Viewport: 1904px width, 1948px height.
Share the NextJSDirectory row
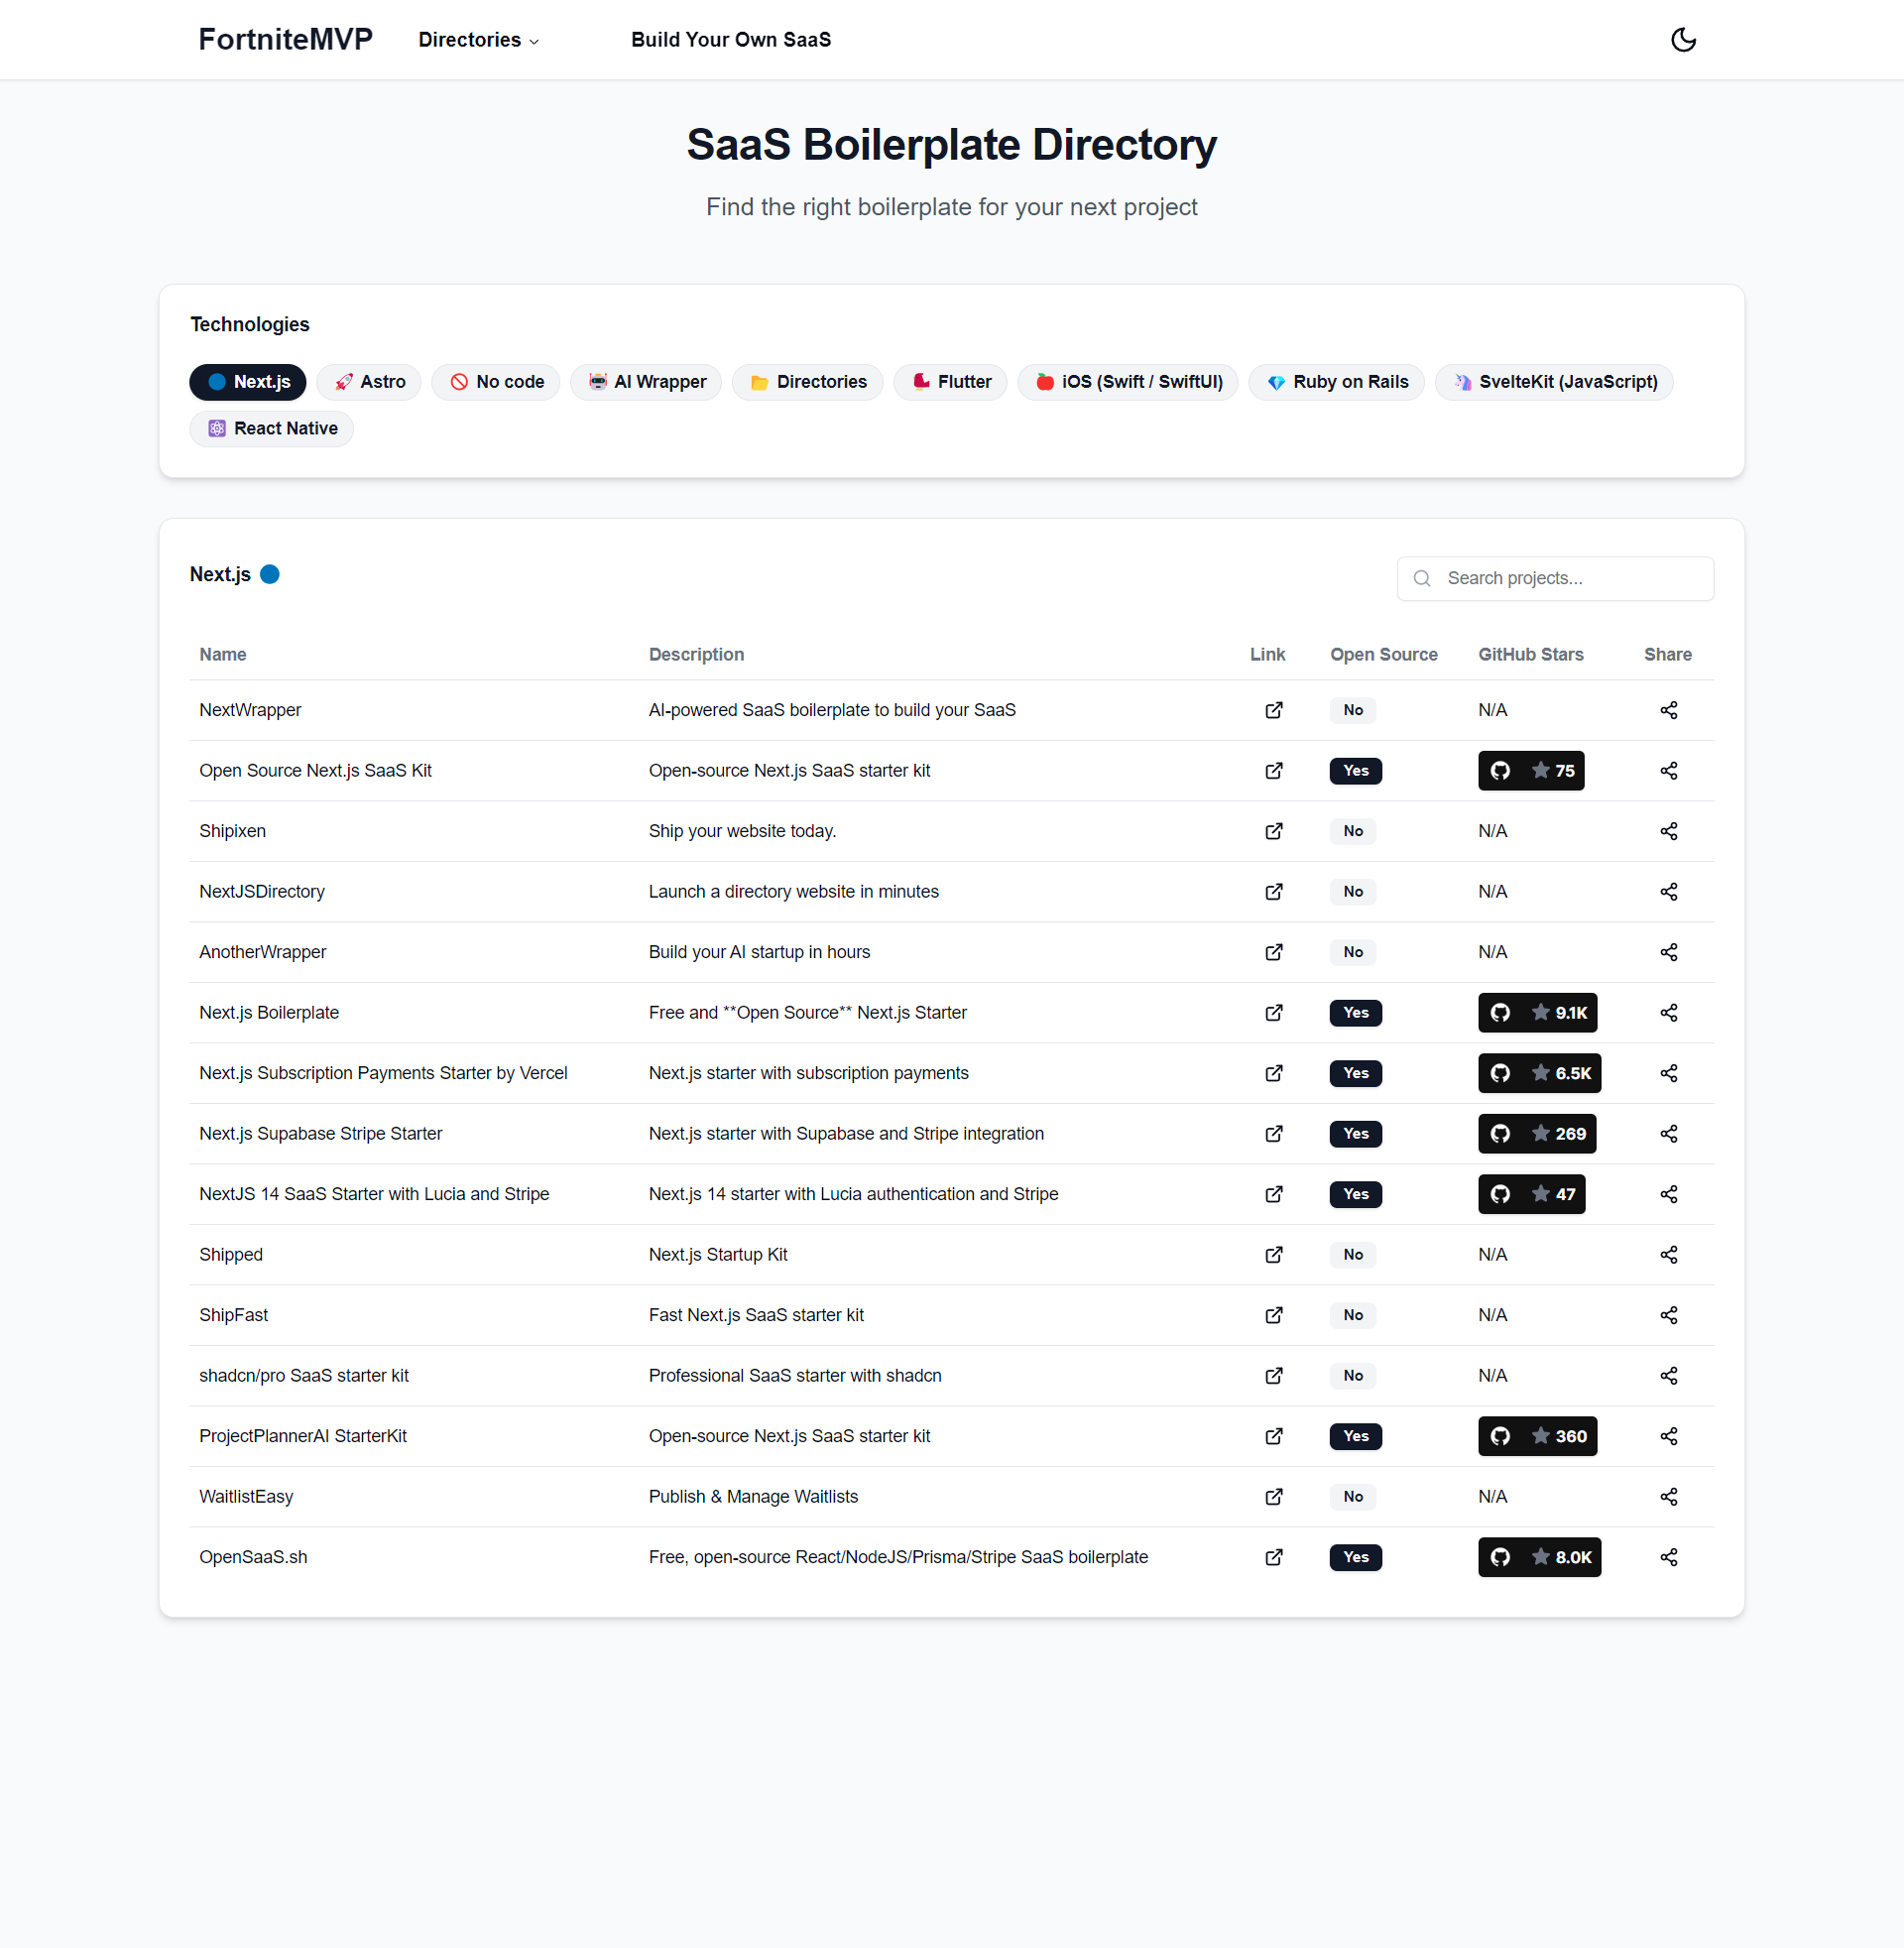(x=1669, y=892)
